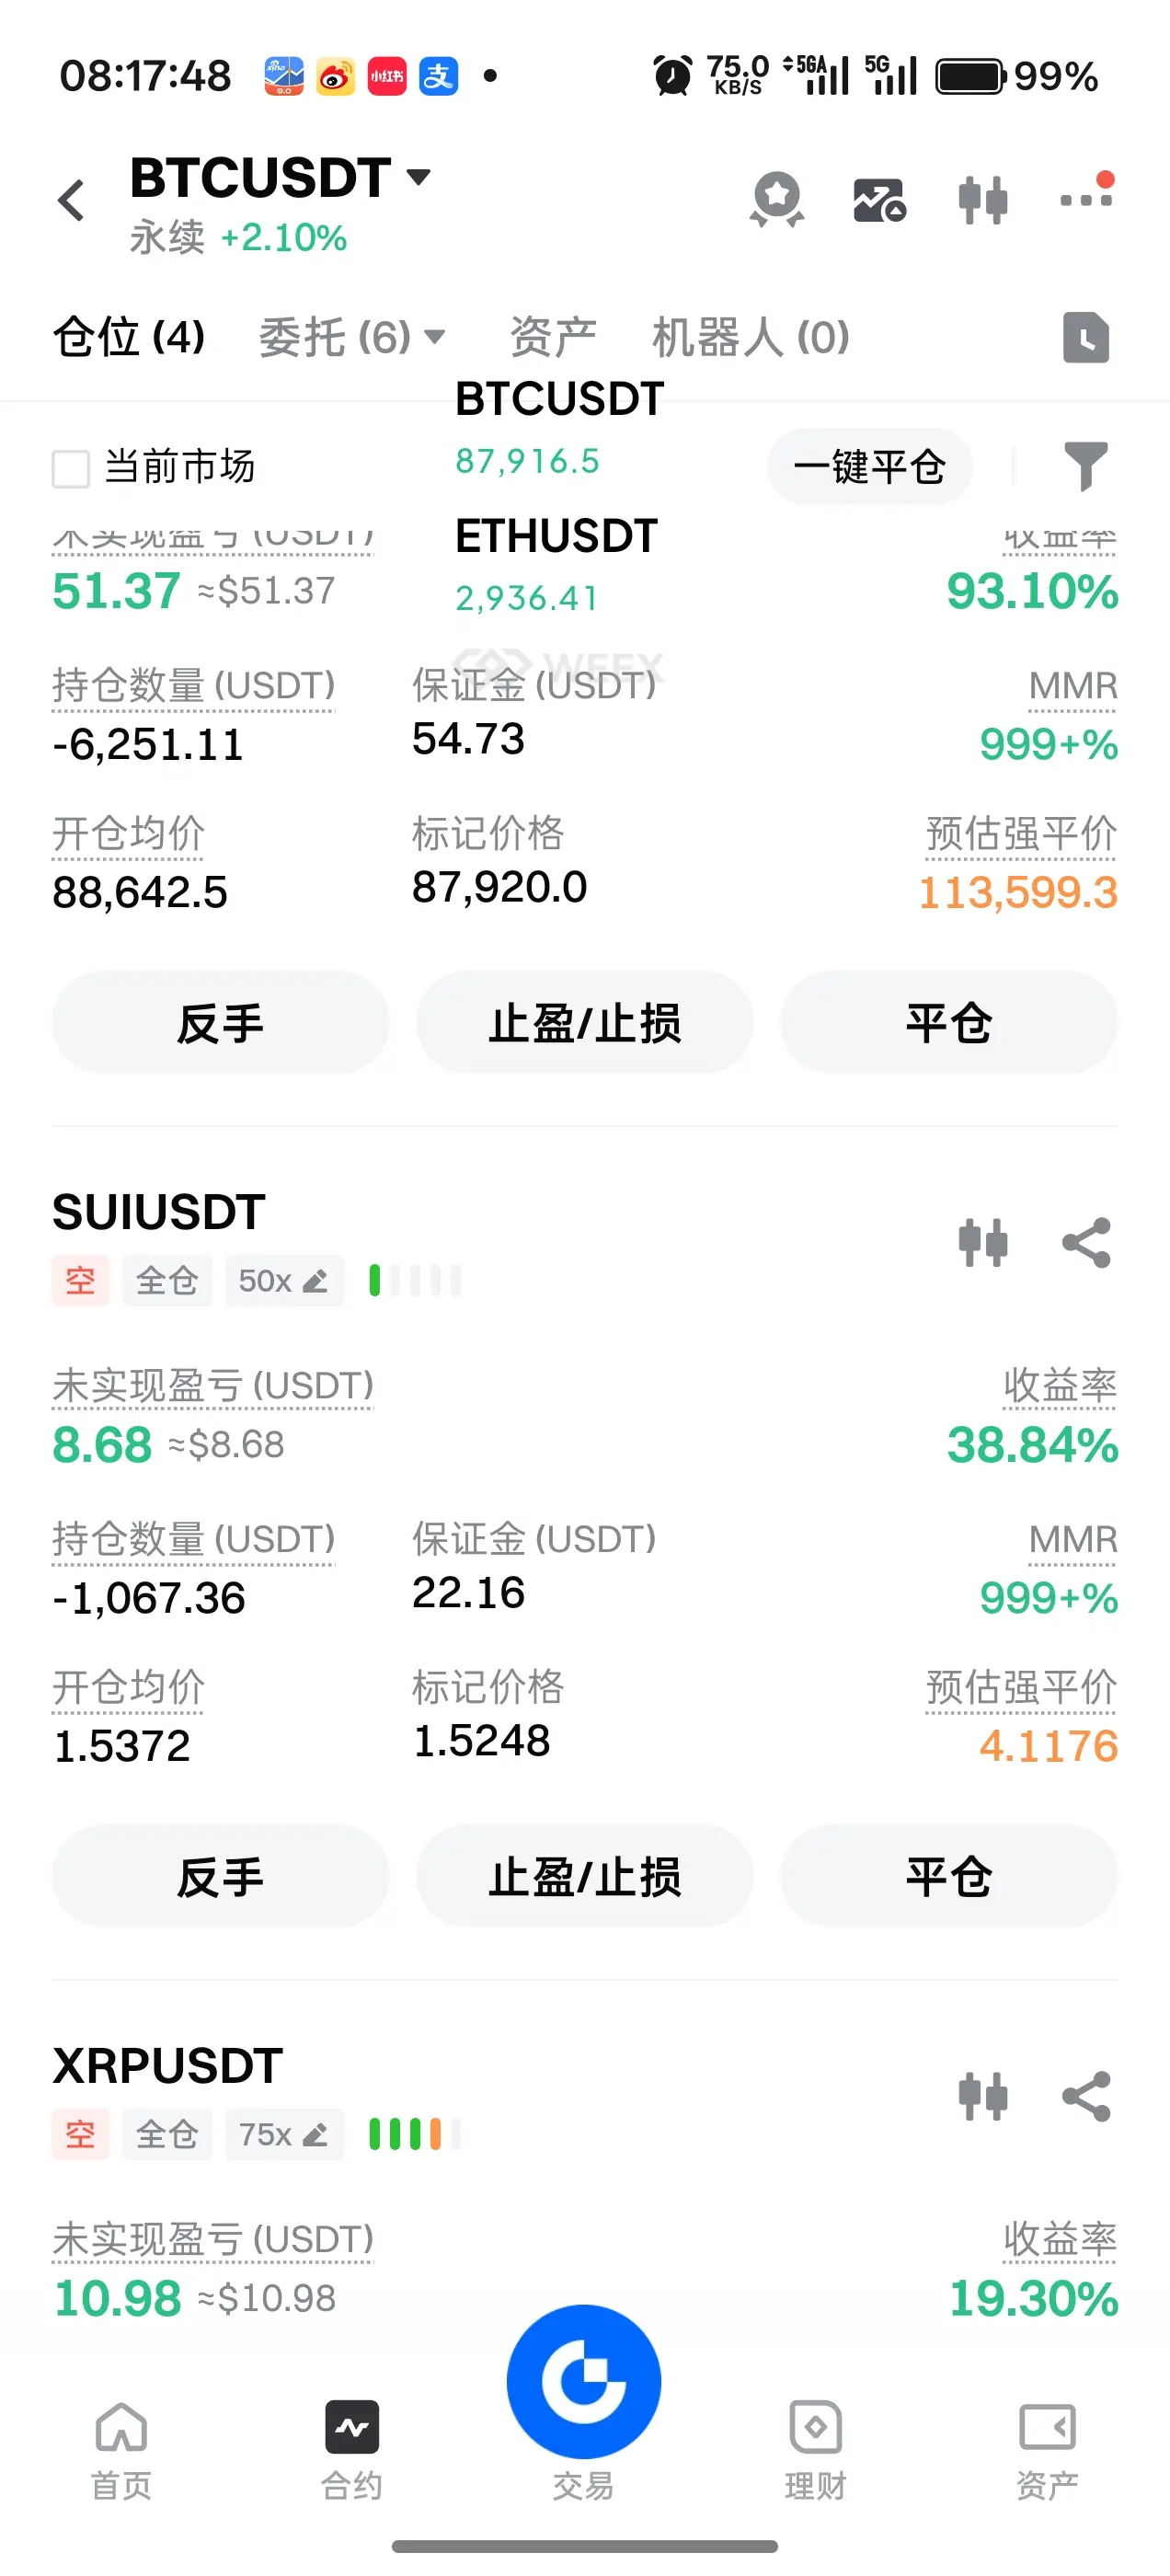Screen dimensions: 1170x2576
Task: Tap 平仓 for the BTC position
Action: click(949, 1023)
